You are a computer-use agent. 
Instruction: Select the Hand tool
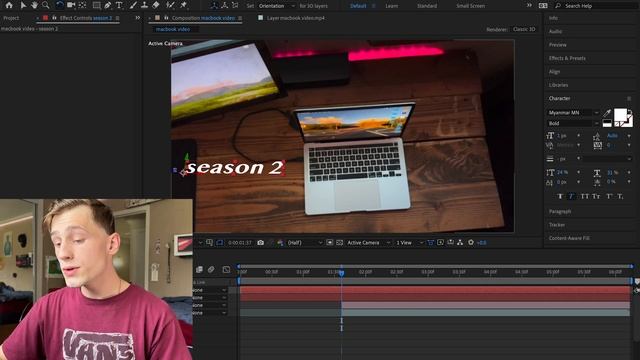coord(34,5)
